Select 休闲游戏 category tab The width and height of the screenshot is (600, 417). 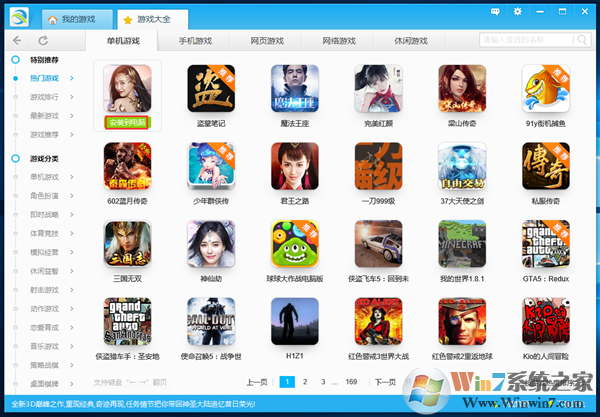[x=411, y=41]
